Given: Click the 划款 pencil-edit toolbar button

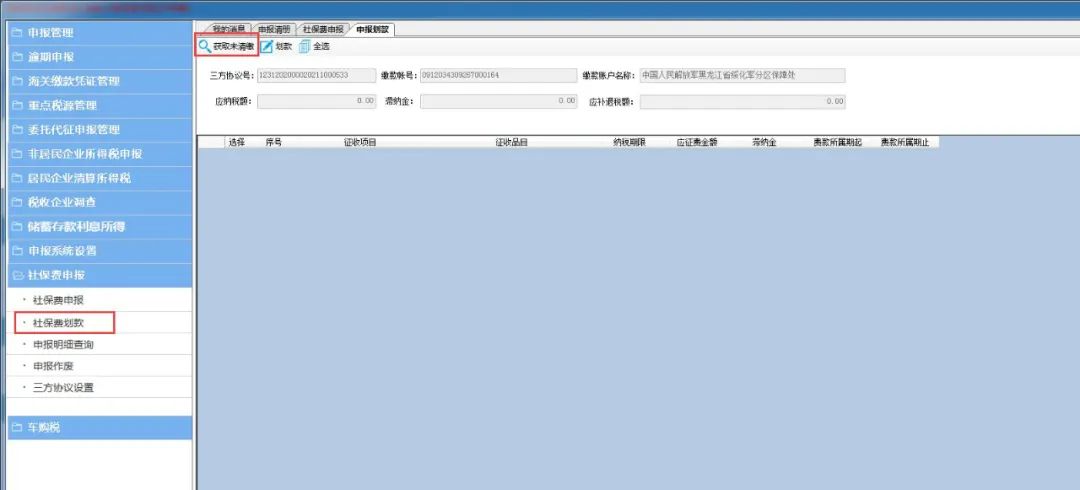Looking at the screenshot, I should pos(276,46).
